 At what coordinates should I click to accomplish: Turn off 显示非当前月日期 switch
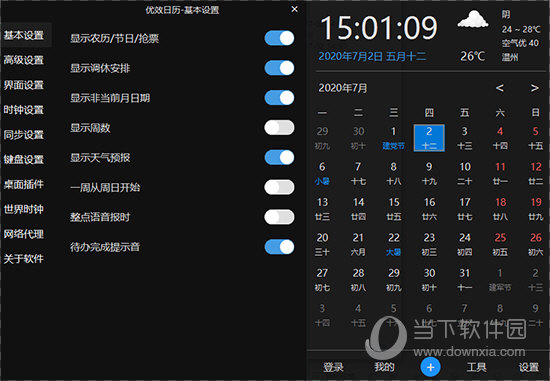click(279, 98)
